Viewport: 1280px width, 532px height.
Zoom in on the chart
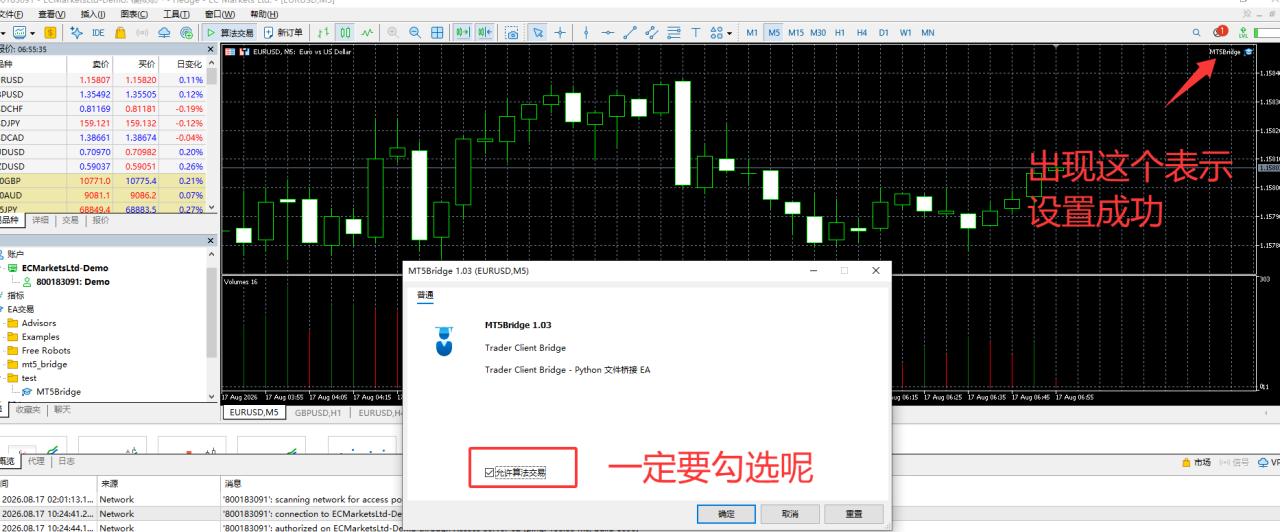click(393, 33)
